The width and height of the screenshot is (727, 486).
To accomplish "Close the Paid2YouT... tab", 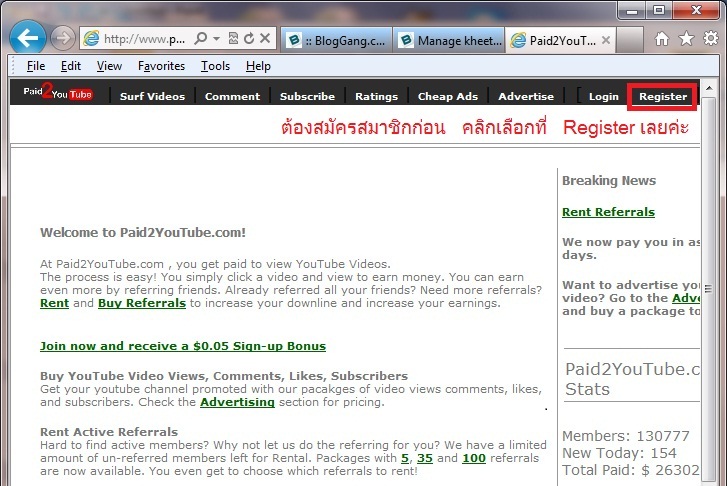I will [x=606, y=40].
